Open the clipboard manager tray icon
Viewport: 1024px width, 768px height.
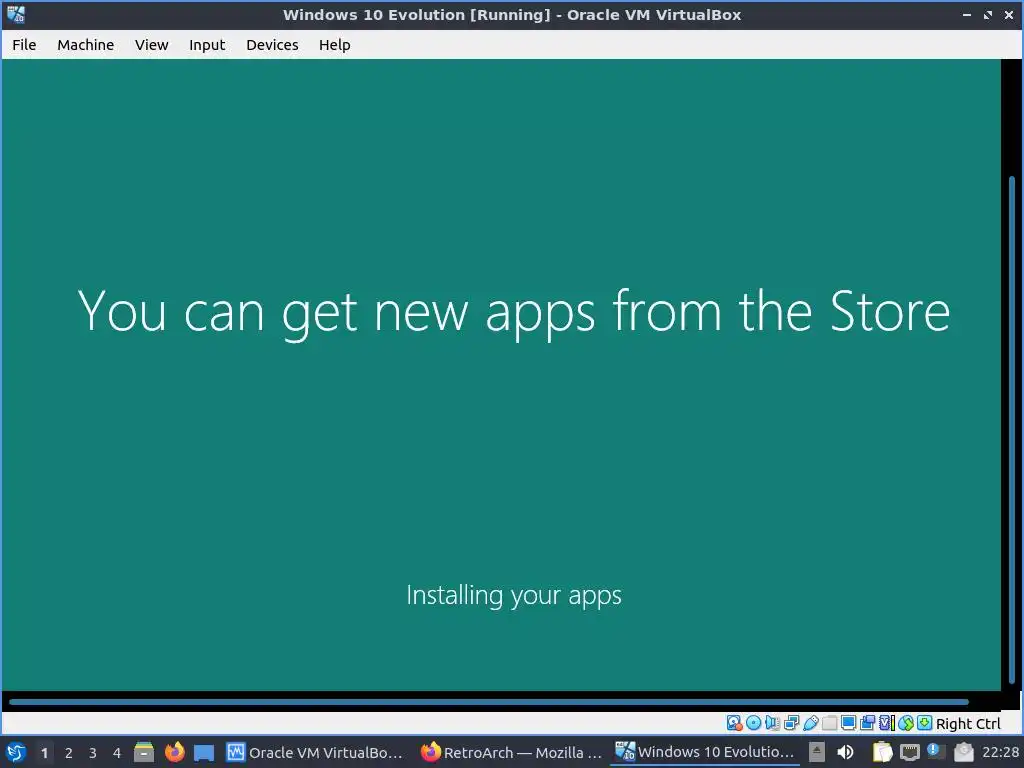coord(882,752)
